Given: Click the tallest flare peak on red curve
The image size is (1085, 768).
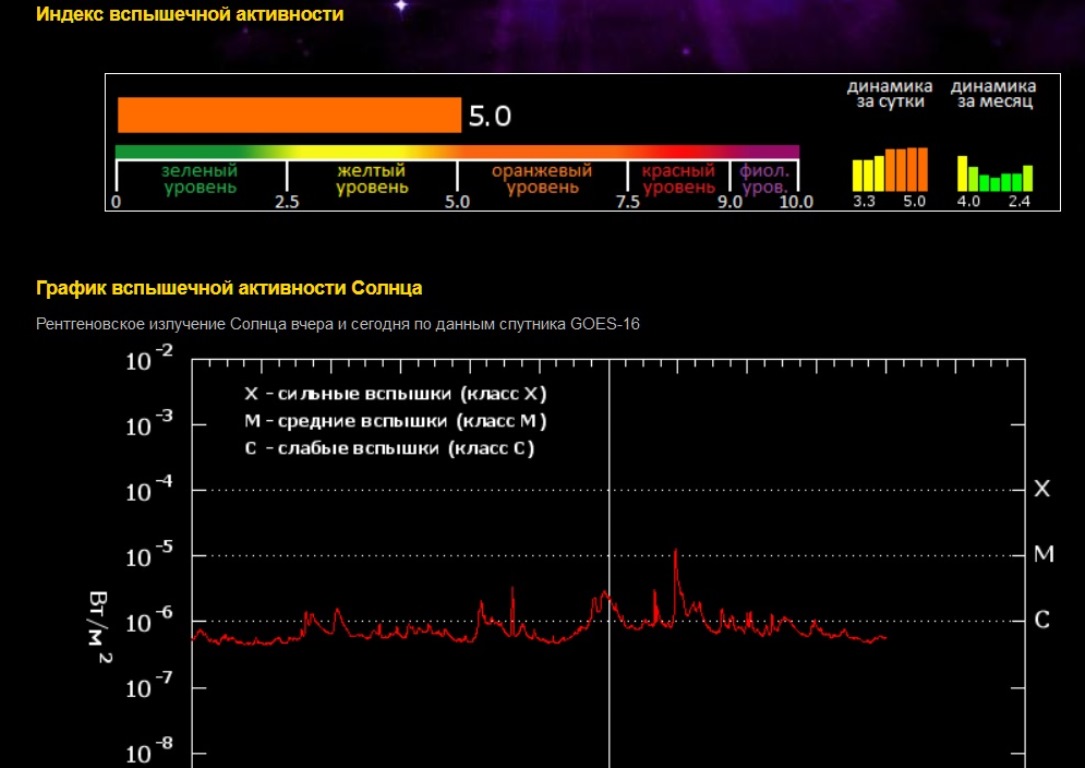Looking at the screenshot, I should pos(676,553).
